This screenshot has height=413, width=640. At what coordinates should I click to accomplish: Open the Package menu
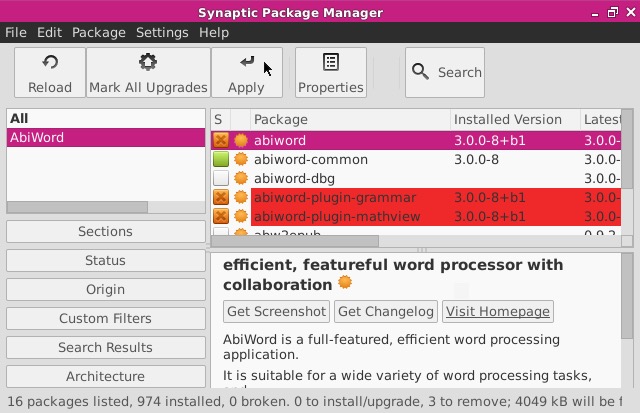click(99, 32)
